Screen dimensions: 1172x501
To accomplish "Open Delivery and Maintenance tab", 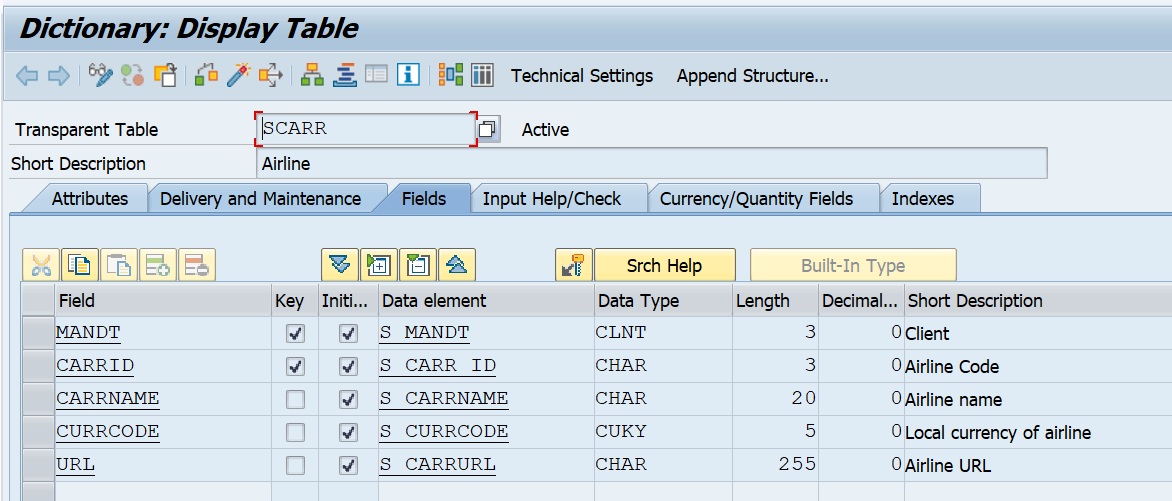I will pos(260,198).
